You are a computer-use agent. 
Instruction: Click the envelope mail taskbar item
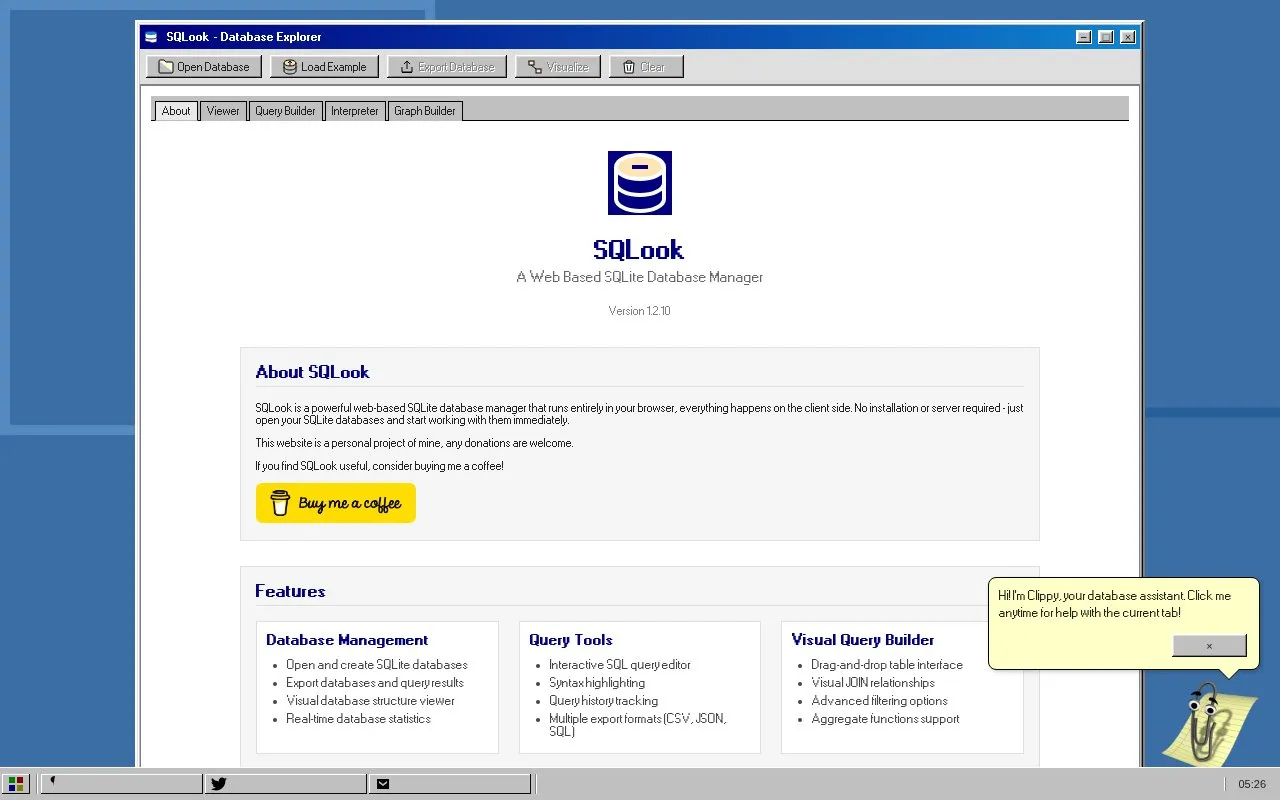point(449,784)
